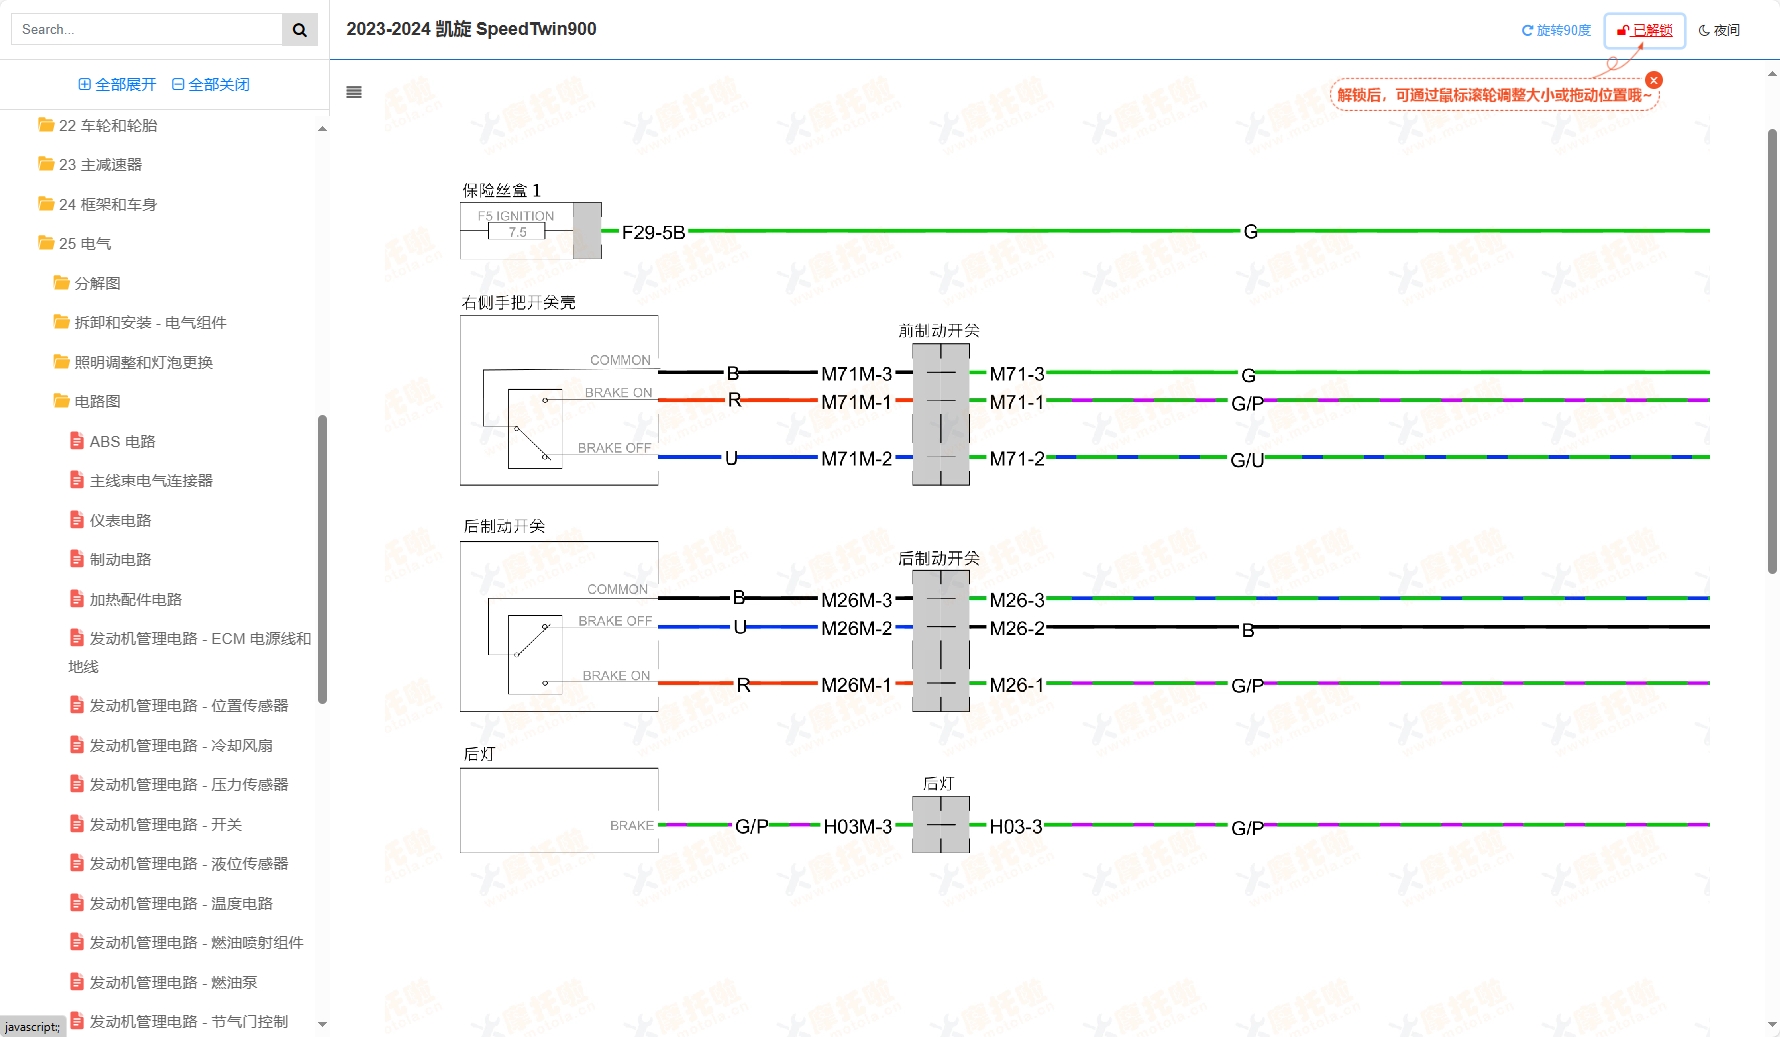Open 发动机管理电路 - ECM 电源线和地线
This screenshot has width=1780, height=1037.
(190, 653)
